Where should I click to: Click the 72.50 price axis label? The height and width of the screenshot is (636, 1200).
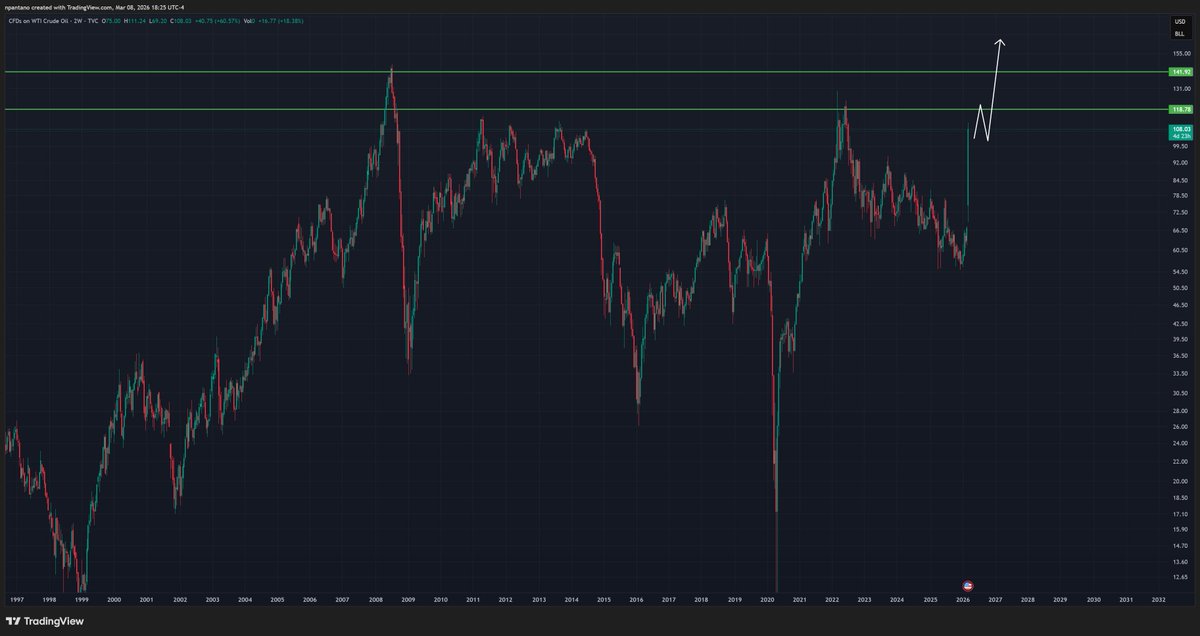pyautogui.click(x=1181, y=213)
